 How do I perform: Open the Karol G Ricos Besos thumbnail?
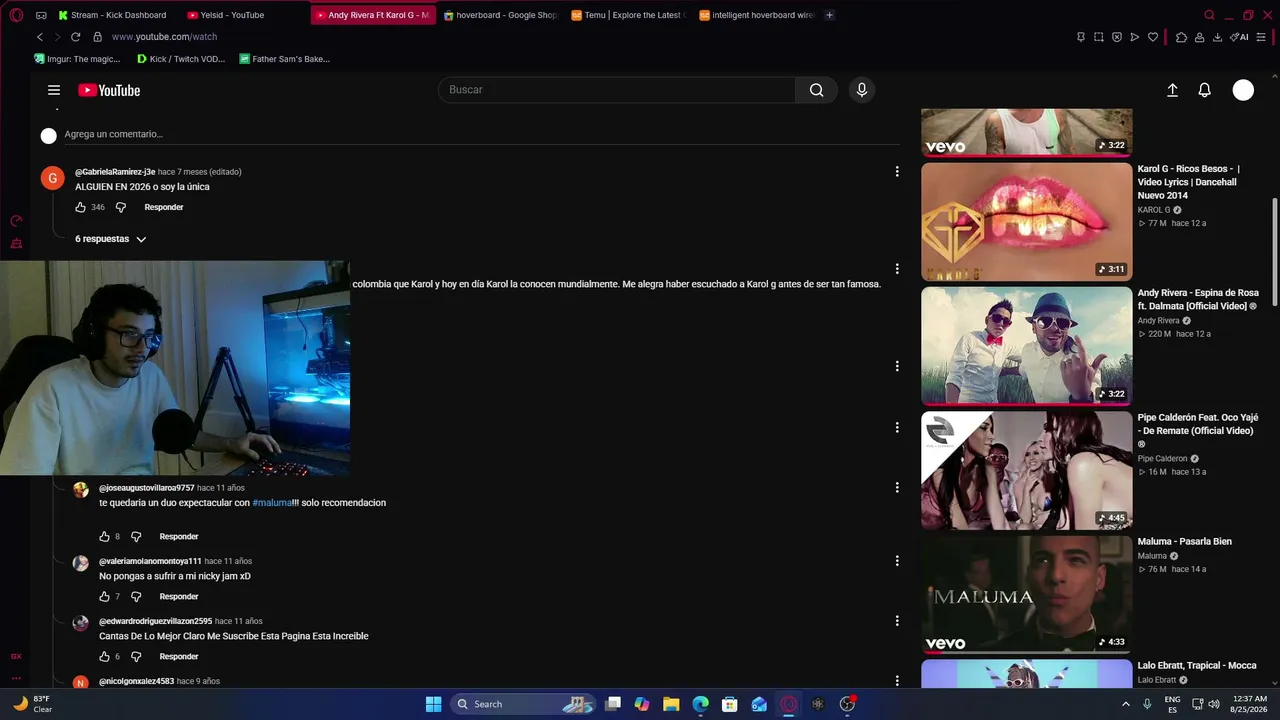[x=1027, y=221]
